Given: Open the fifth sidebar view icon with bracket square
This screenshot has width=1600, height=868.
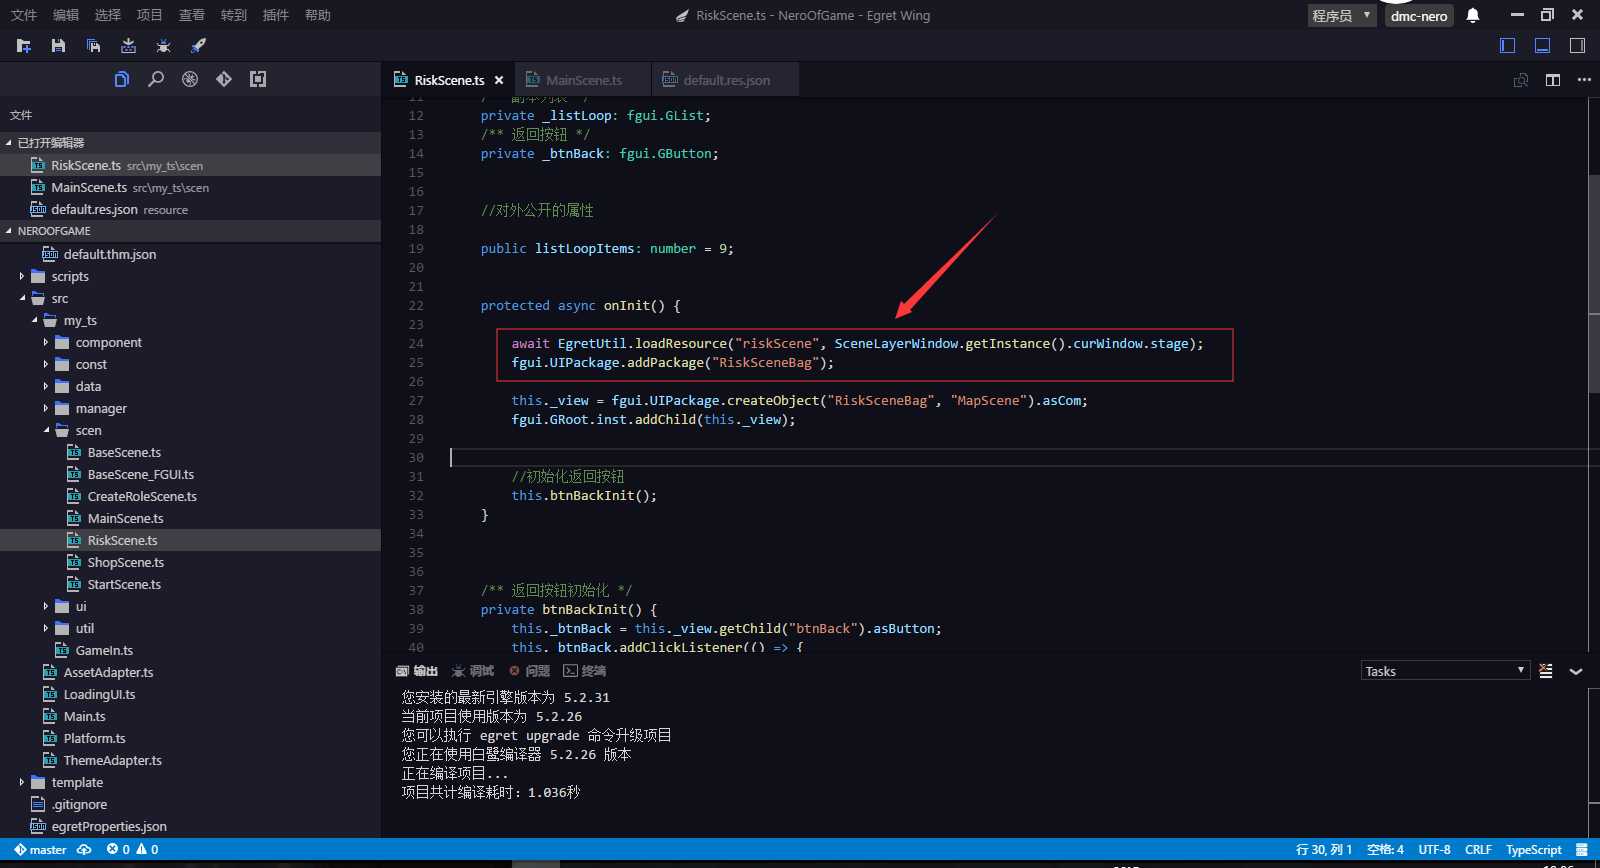Looking at the screenshot, I should point(258,79).
